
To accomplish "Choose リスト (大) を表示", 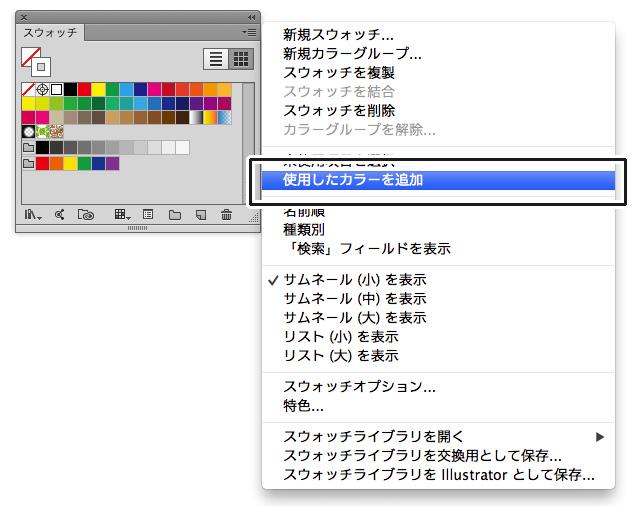I will click(341, 355).
